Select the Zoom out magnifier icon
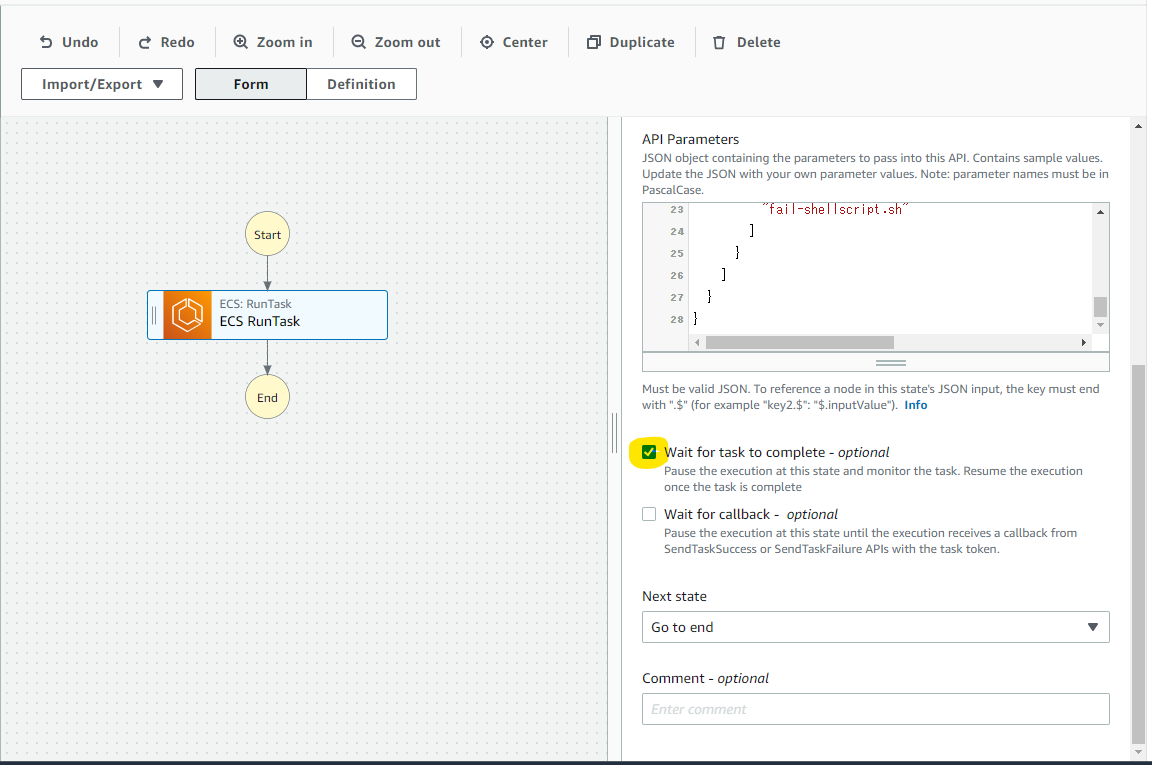Image resolution: width=1152 pixels, height=765 pixels. click(x=358, y=42)
